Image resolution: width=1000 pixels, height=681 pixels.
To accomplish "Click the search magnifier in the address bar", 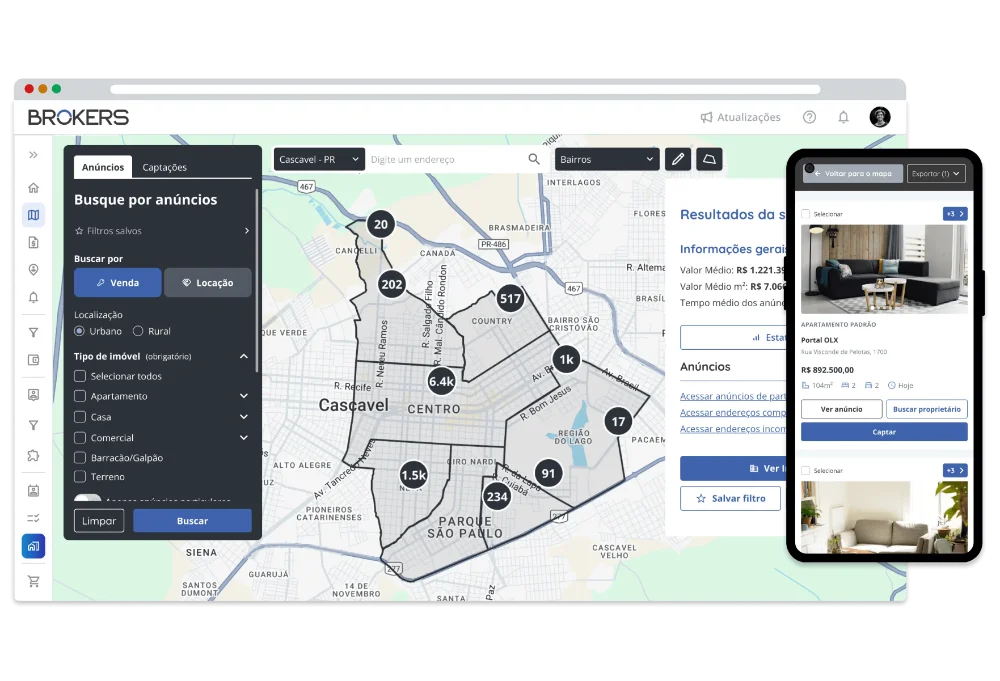I will (x=533, y=159).
